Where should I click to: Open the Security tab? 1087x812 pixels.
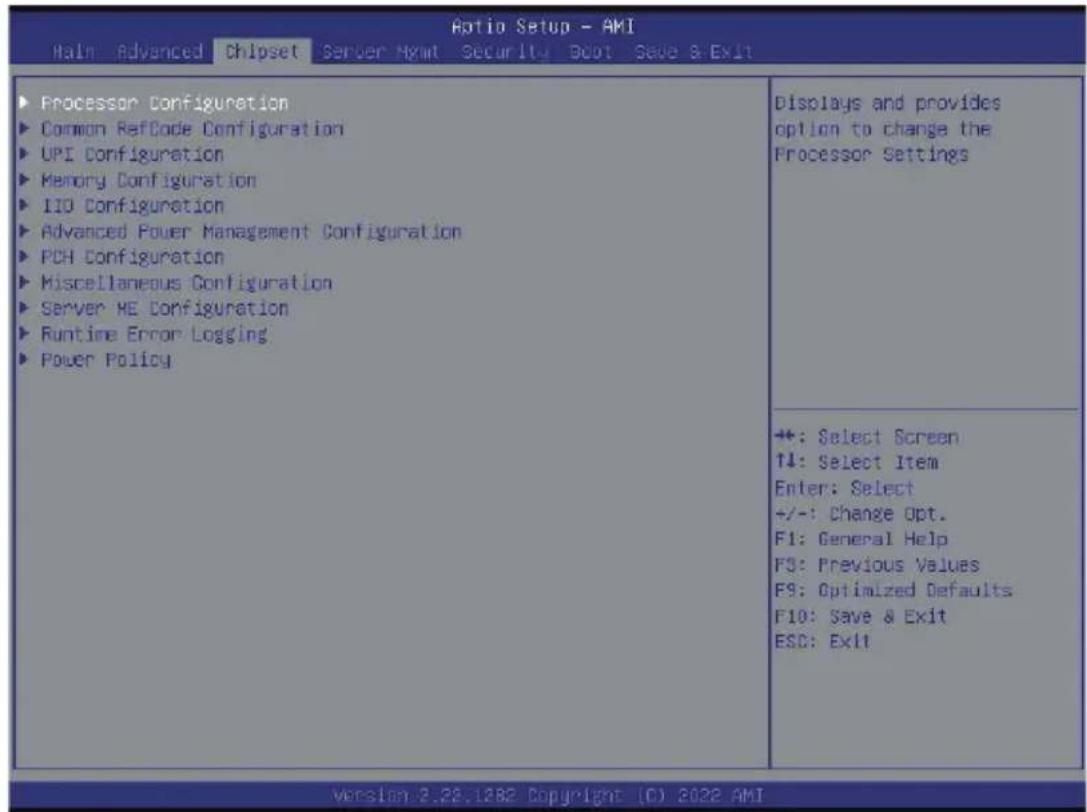click(x=505, y=52)
